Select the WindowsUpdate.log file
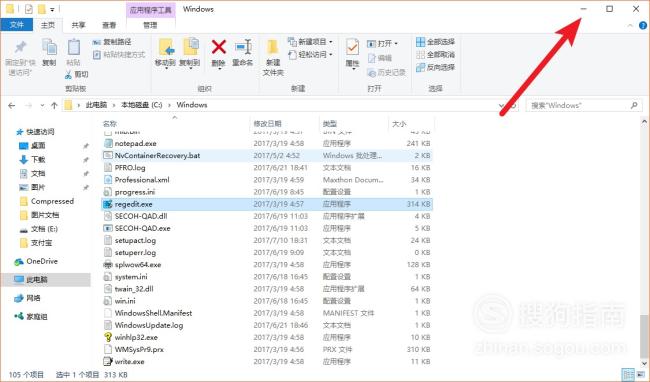Viewport: 650px width, 382px height. pyautogui.click(x=148, y=325)
